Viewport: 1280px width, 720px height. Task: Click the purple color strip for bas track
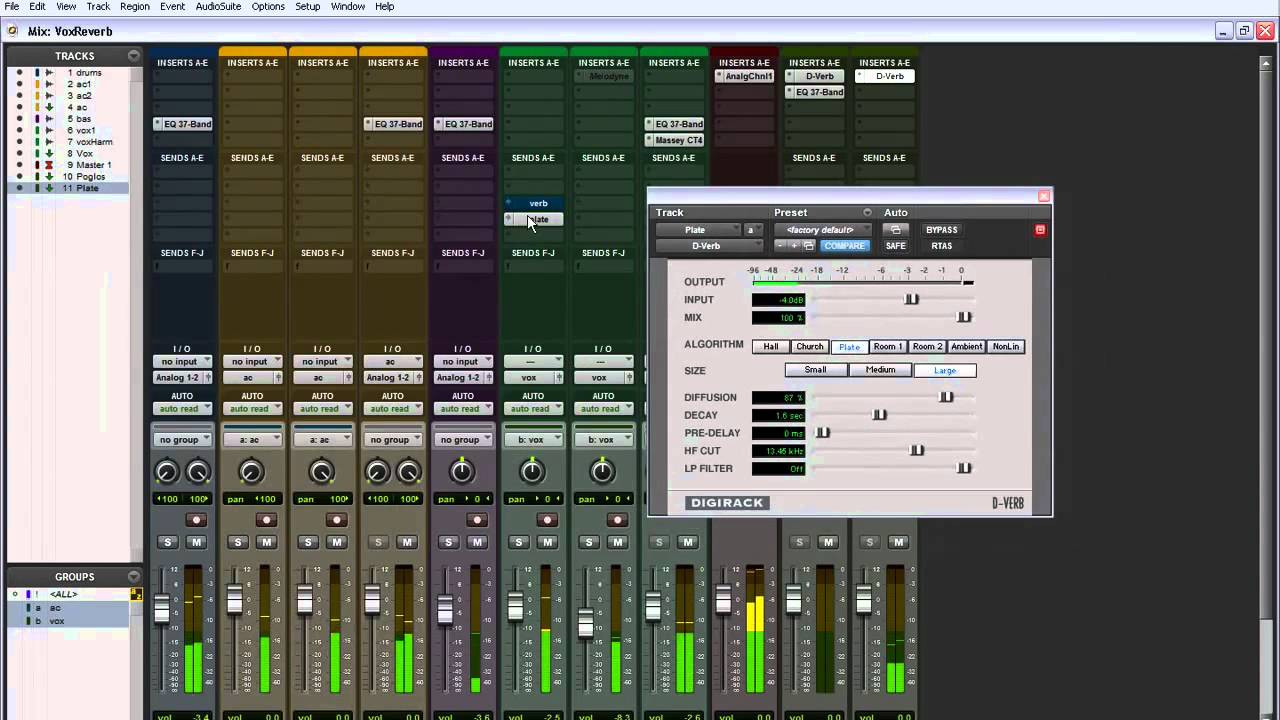point(37,119)
